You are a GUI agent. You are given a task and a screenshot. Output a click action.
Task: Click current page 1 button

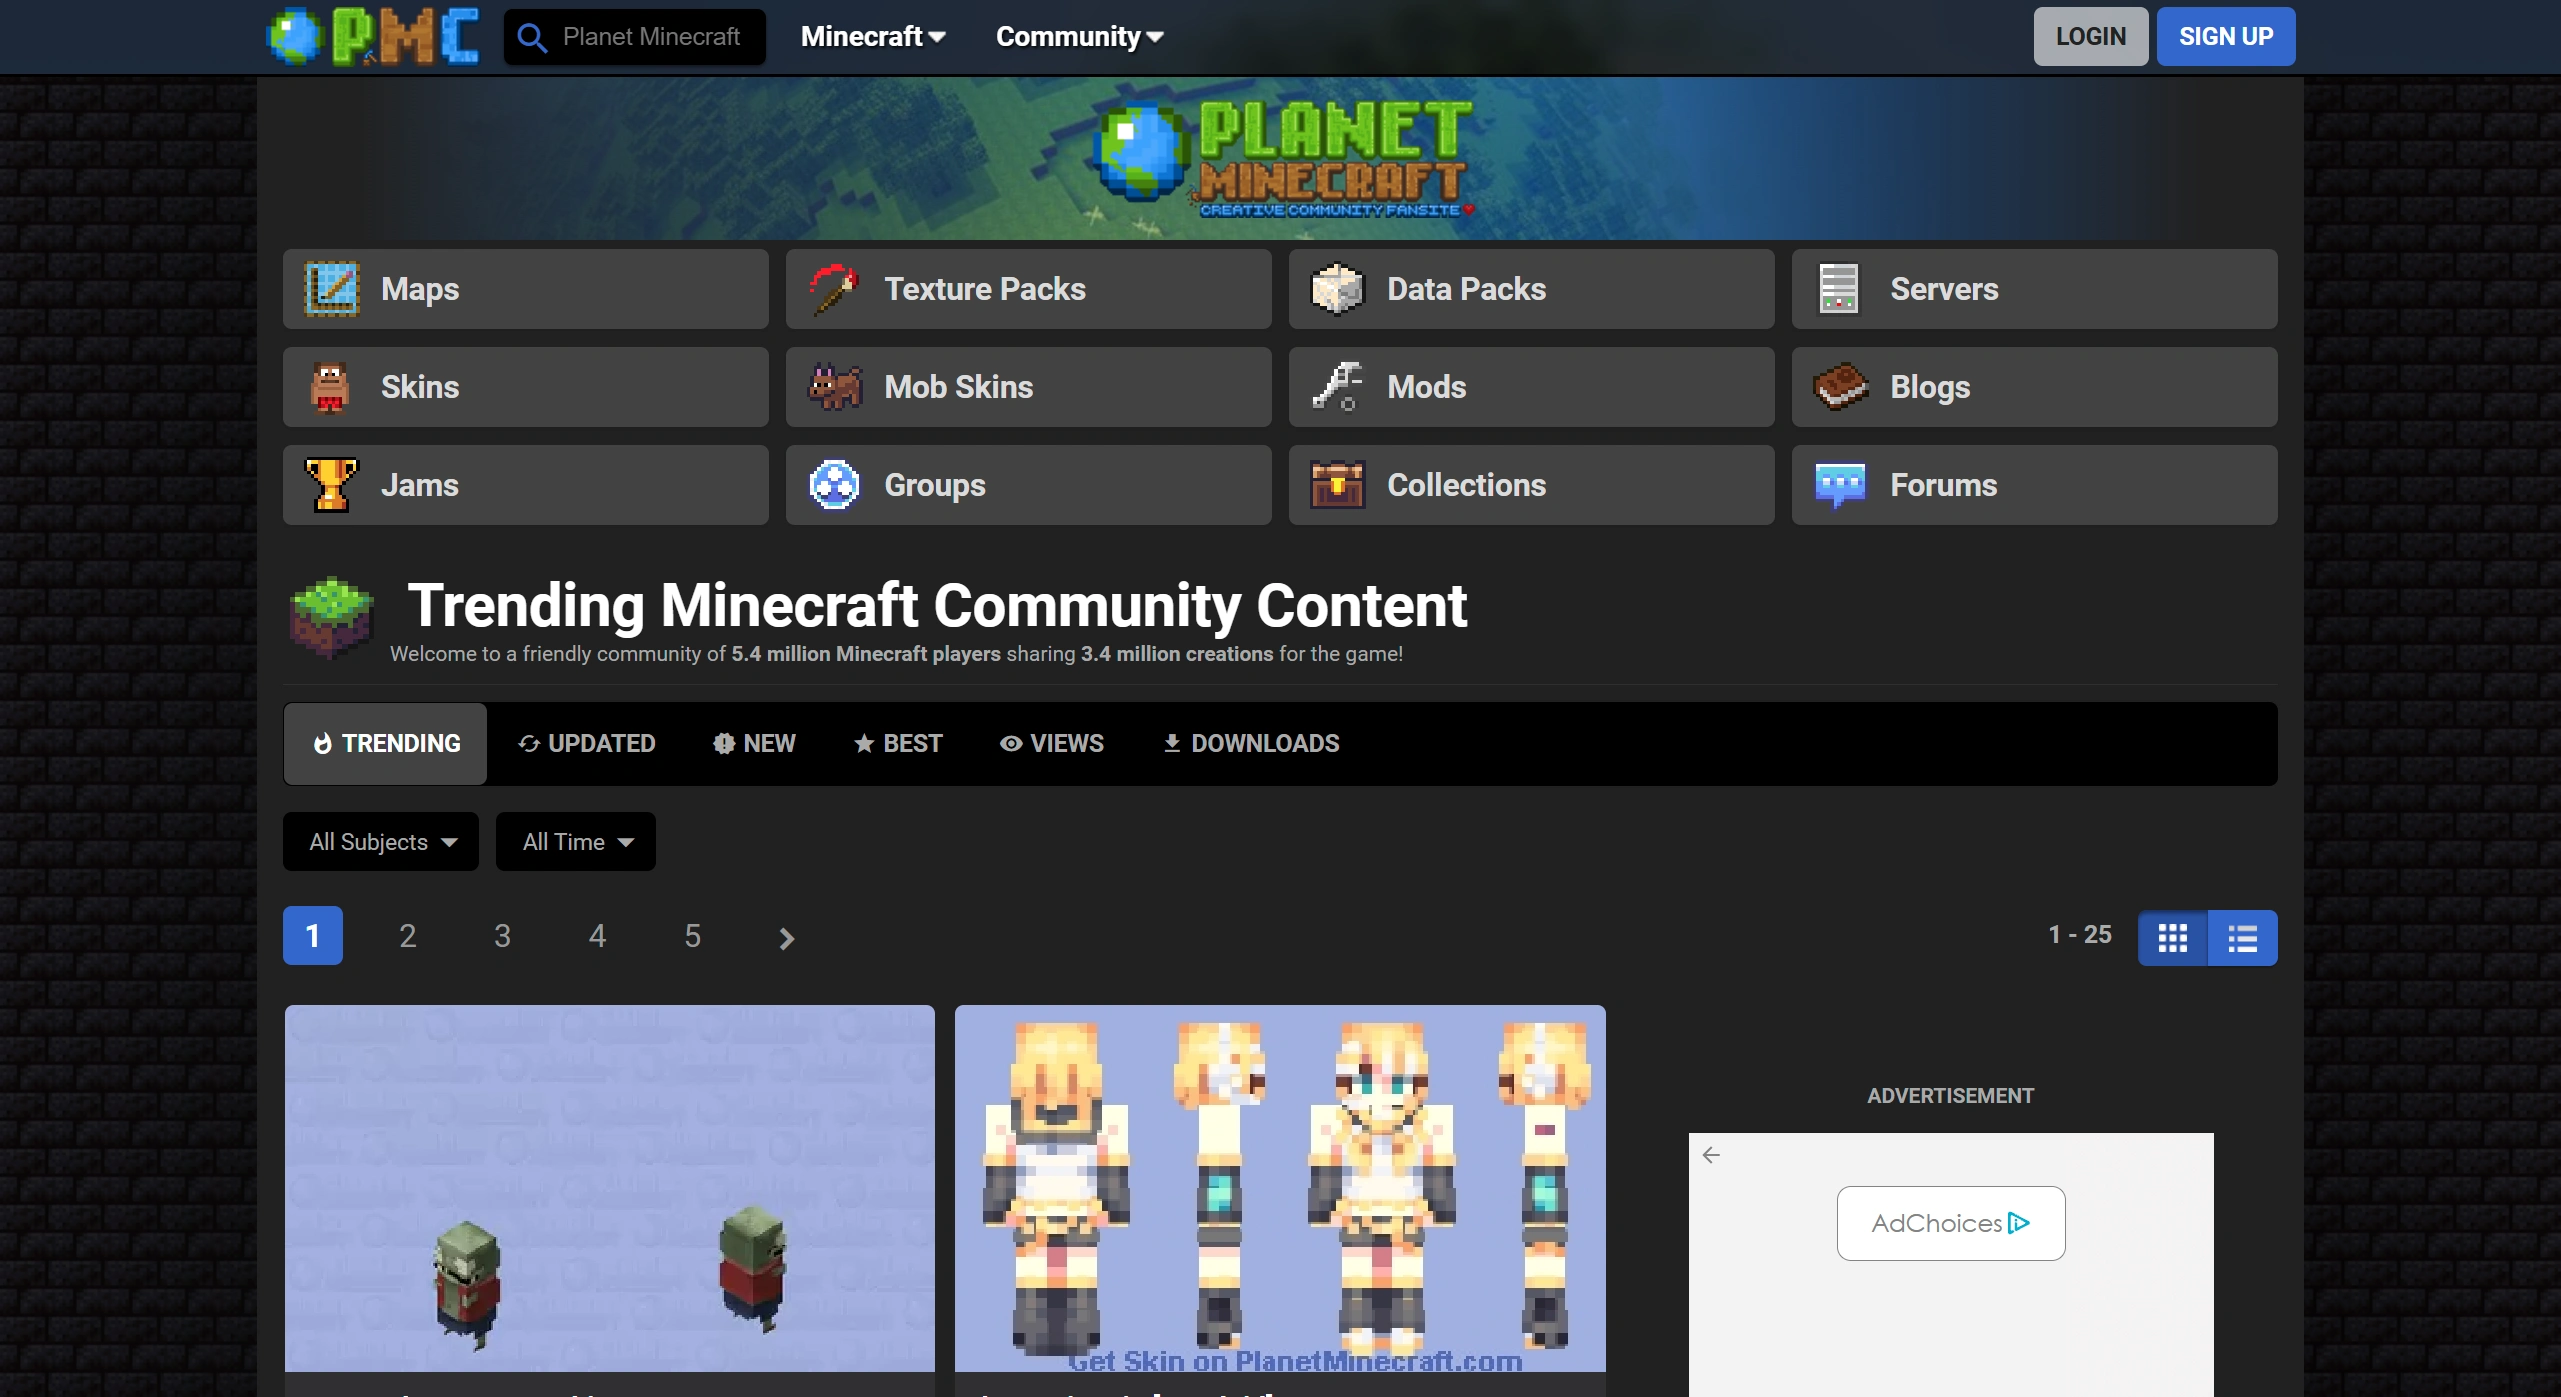point(313,936)
